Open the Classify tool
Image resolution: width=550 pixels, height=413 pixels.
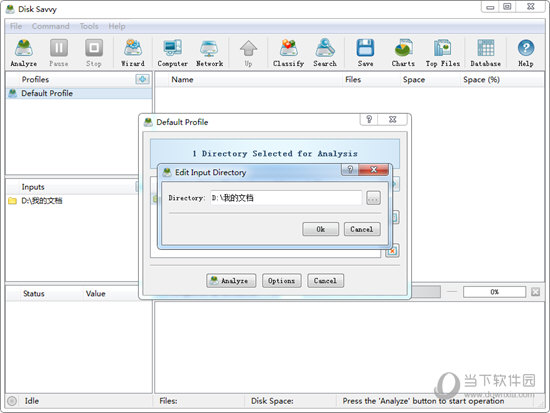288,53
